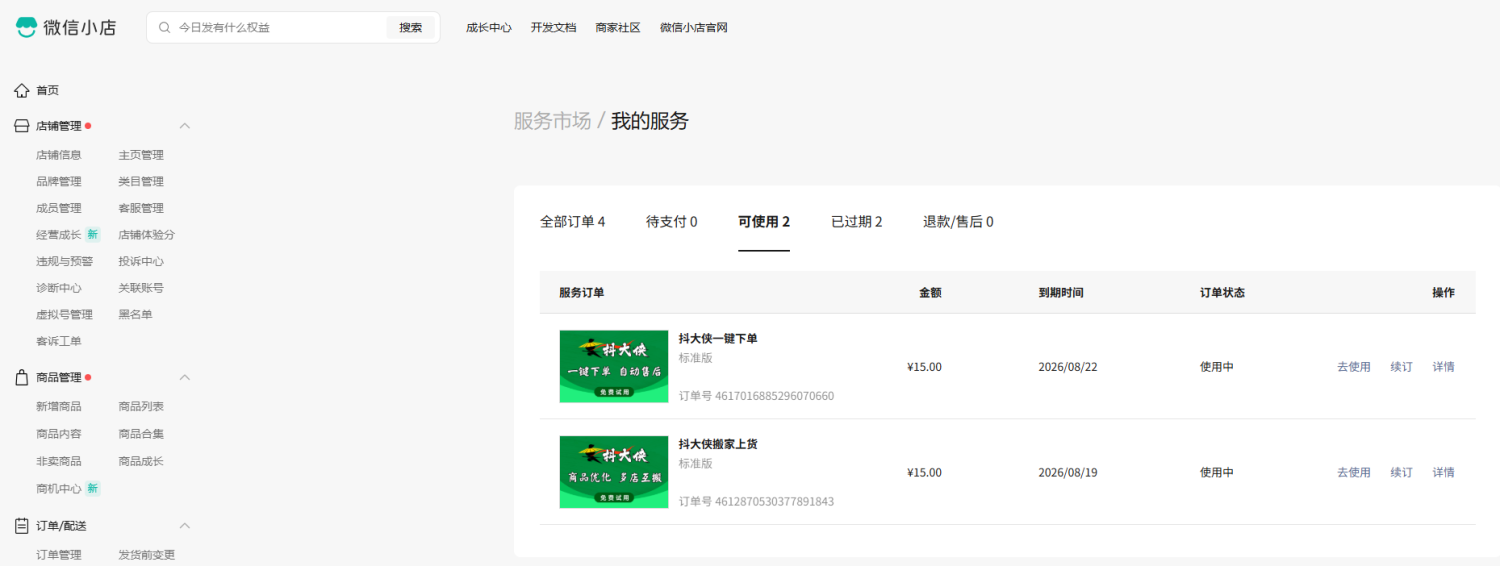Select the 可使用 2 tab
The width and height of the screenshot is (1500, 566).
pyautogui.click(x=764, y=222)
